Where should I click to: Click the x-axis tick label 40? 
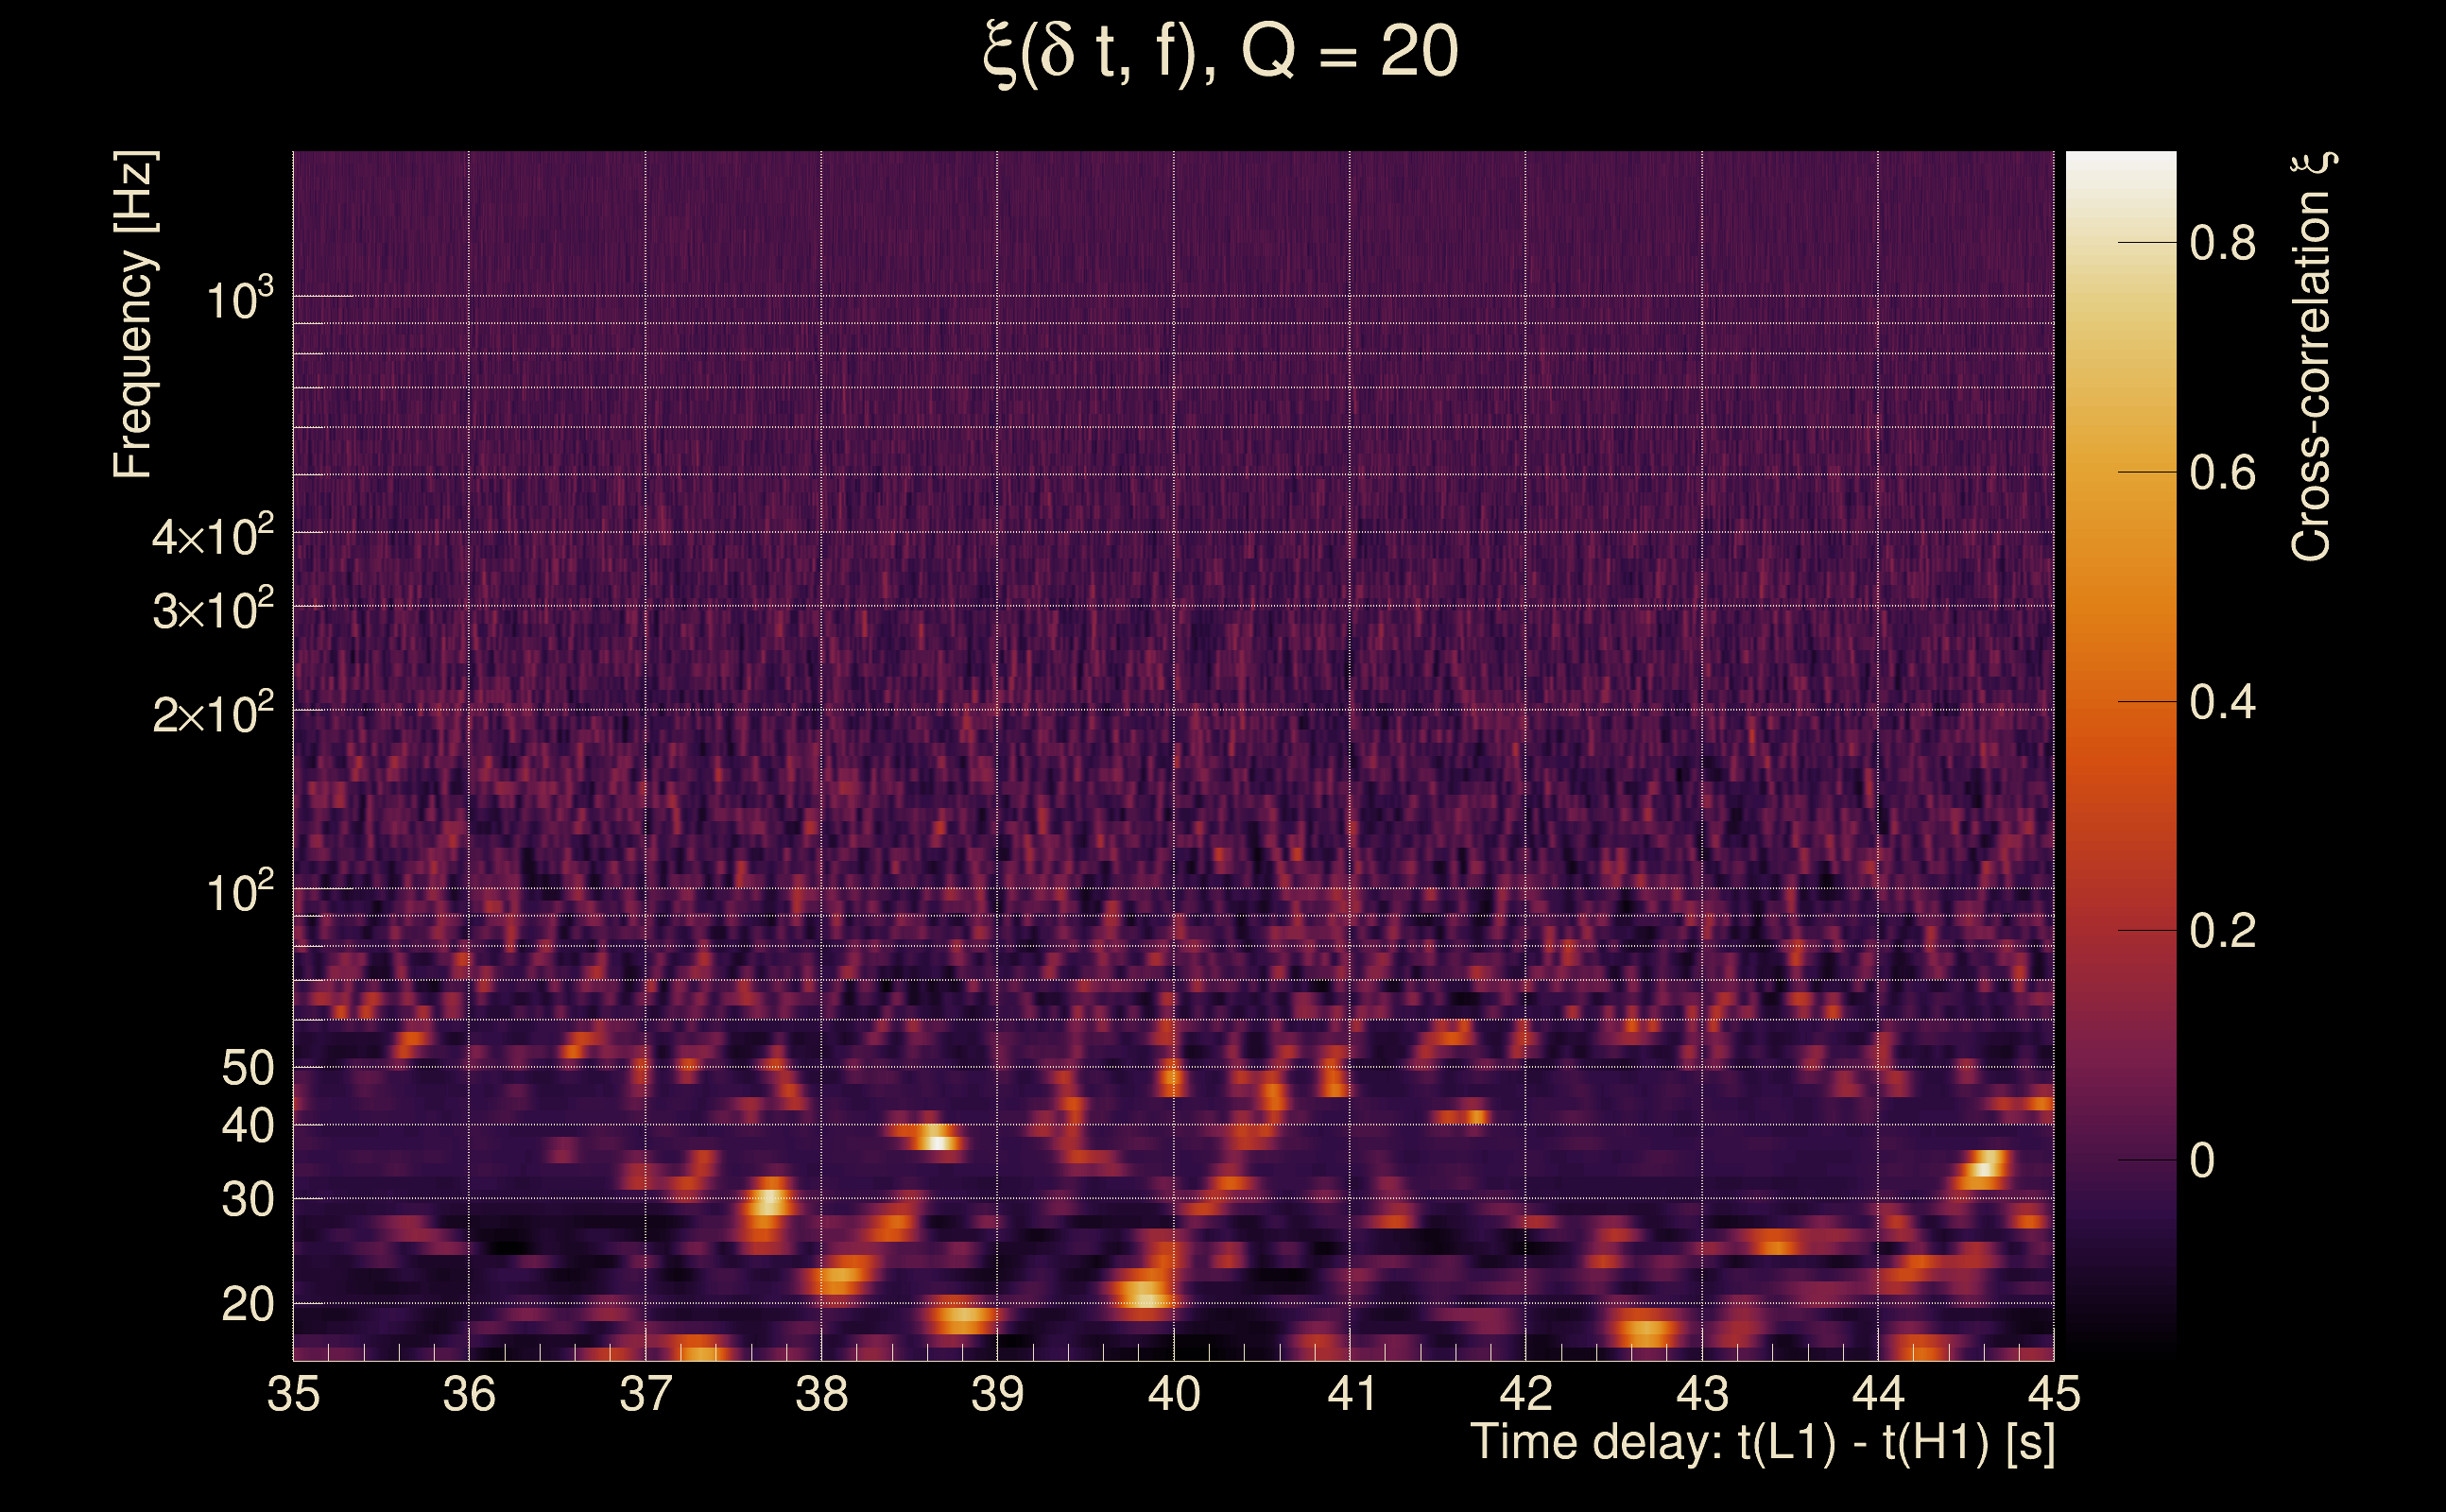pos(1173,1394)
